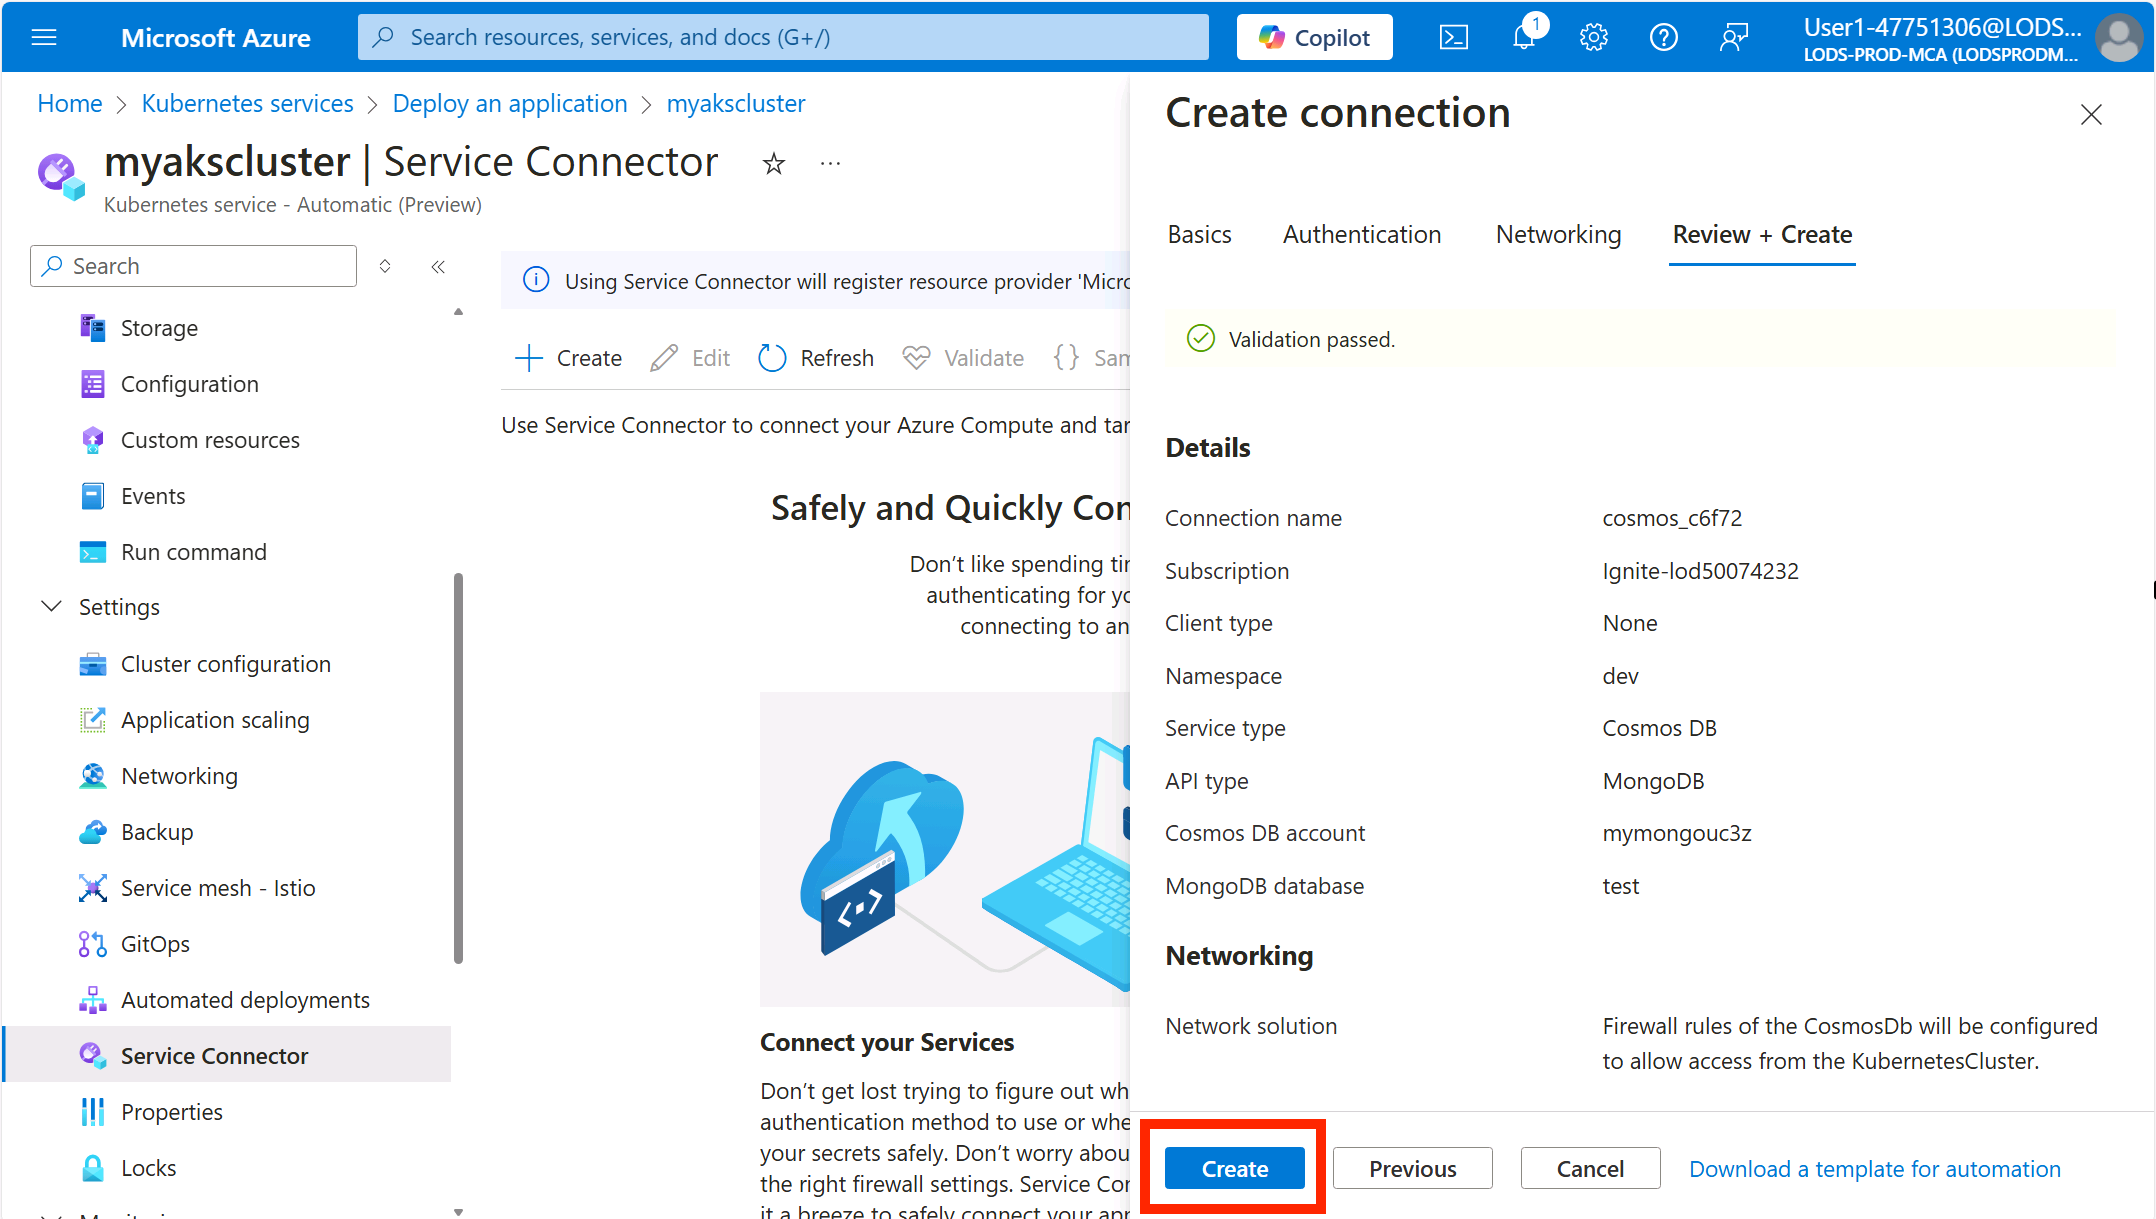
Task: Click the Backup cloud icon
Action: [92, 832]
